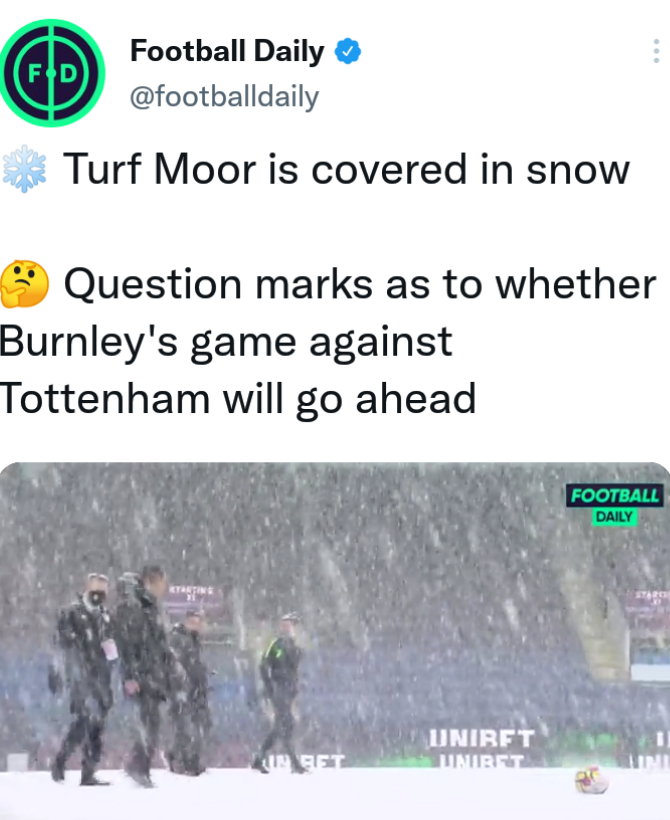Open the tweet's three-dot more menu

click(656, 51)
